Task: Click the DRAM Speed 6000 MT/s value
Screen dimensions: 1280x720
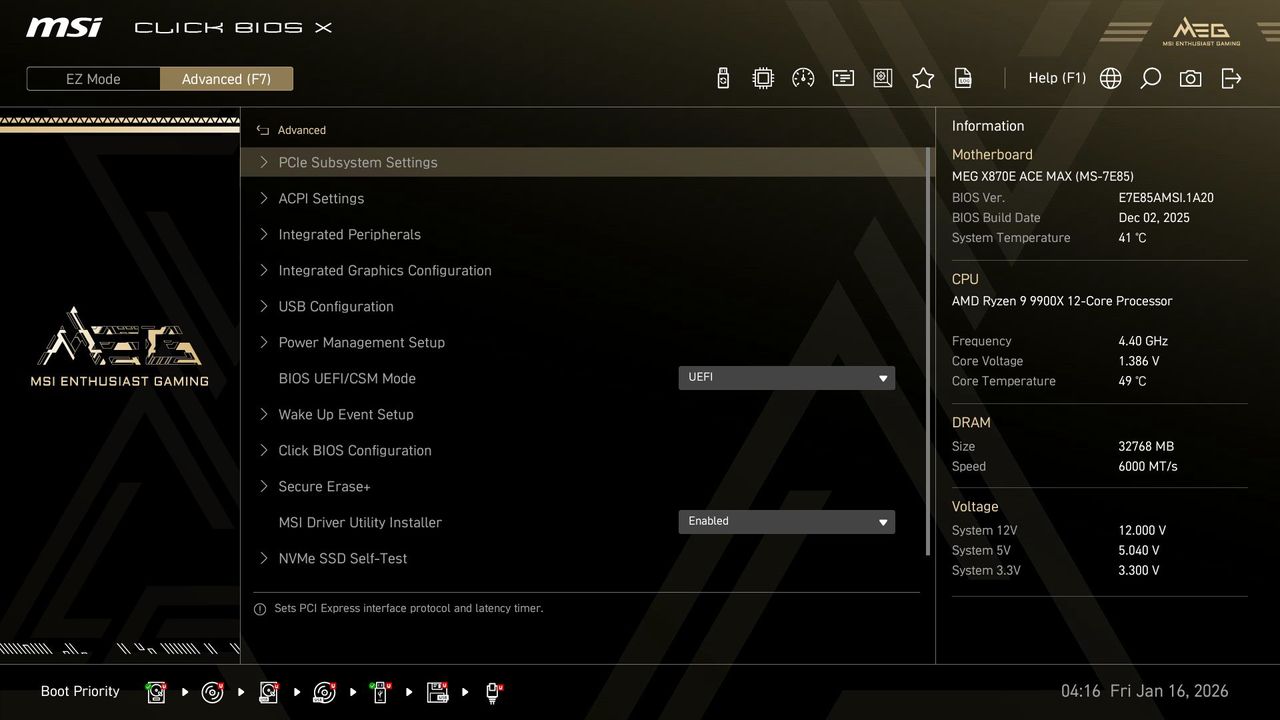Action: click(1148, 466)
